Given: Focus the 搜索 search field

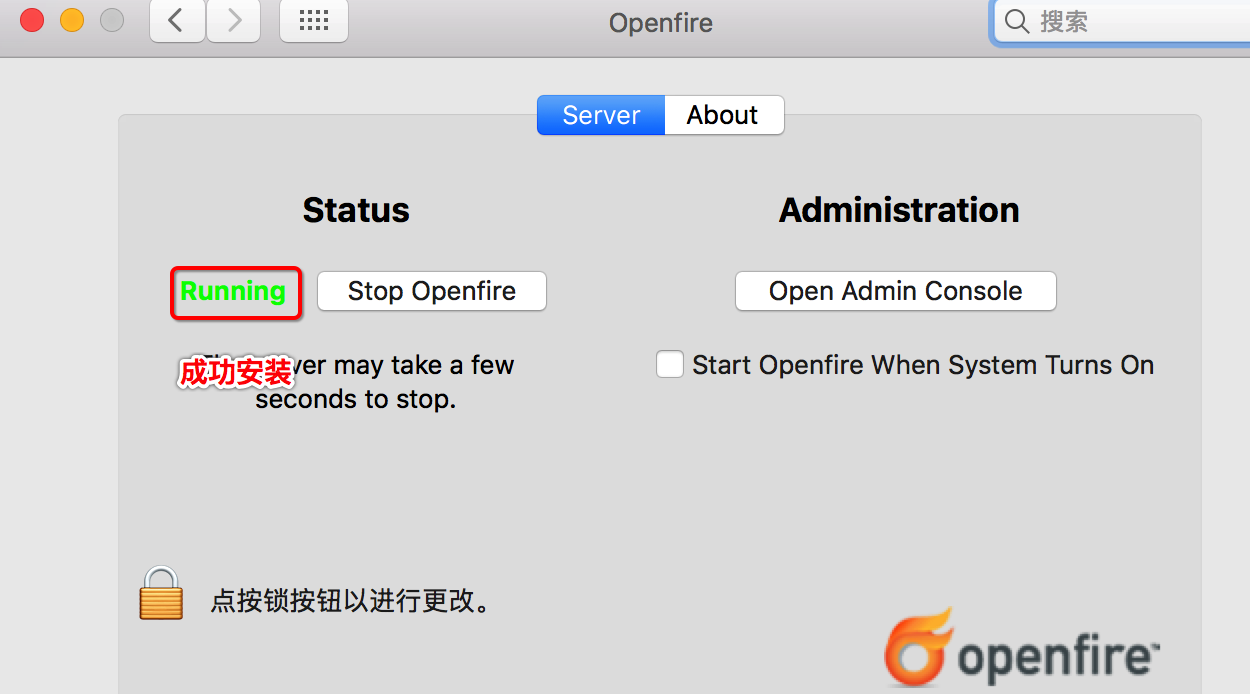Looking at the screenshot, I should point(1122,21).
